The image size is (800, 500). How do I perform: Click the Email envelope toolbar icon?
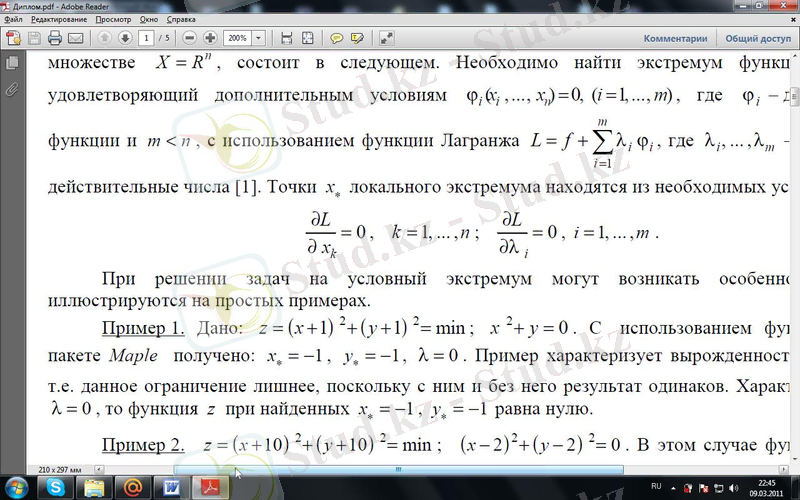click(x=77, y=38)
